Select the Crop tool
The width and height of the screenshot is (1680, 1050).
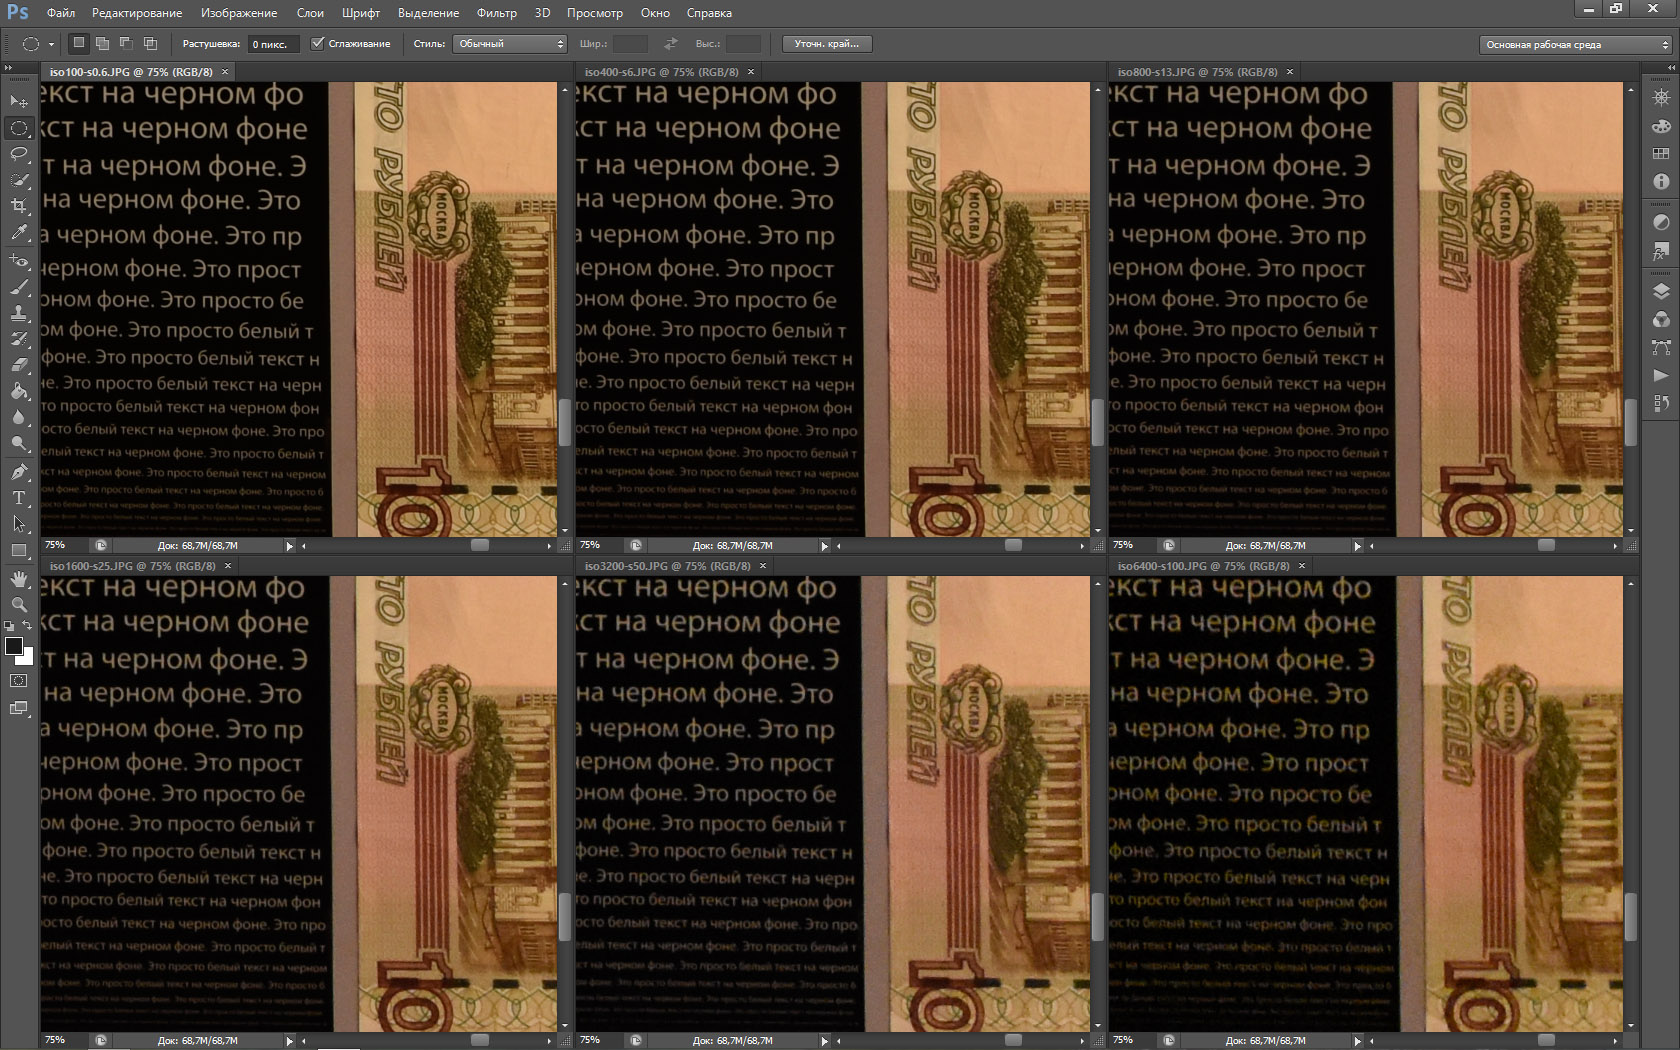point(19,206)
